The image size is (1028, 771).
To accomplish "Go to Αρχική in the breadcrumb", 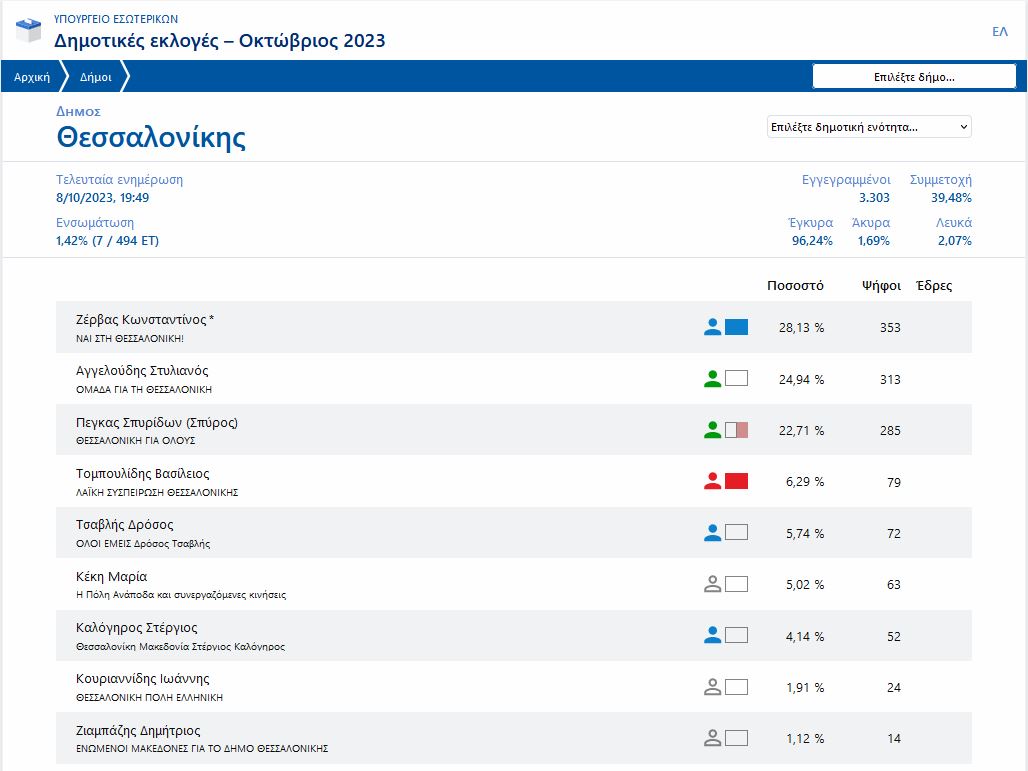I will point(32,77).
